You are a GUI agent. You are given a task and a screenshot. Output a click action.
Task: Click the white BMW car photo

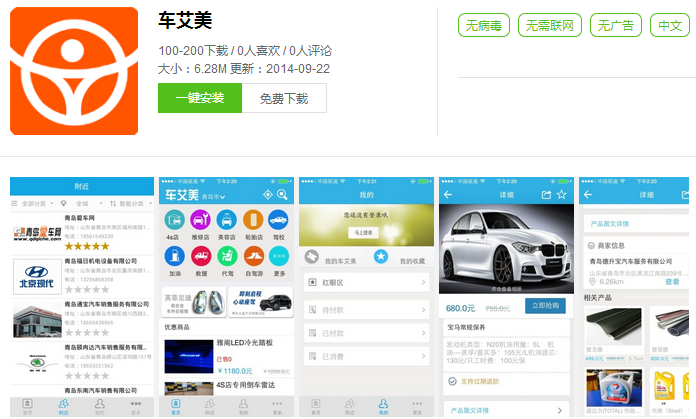click(x=506, y=249)
